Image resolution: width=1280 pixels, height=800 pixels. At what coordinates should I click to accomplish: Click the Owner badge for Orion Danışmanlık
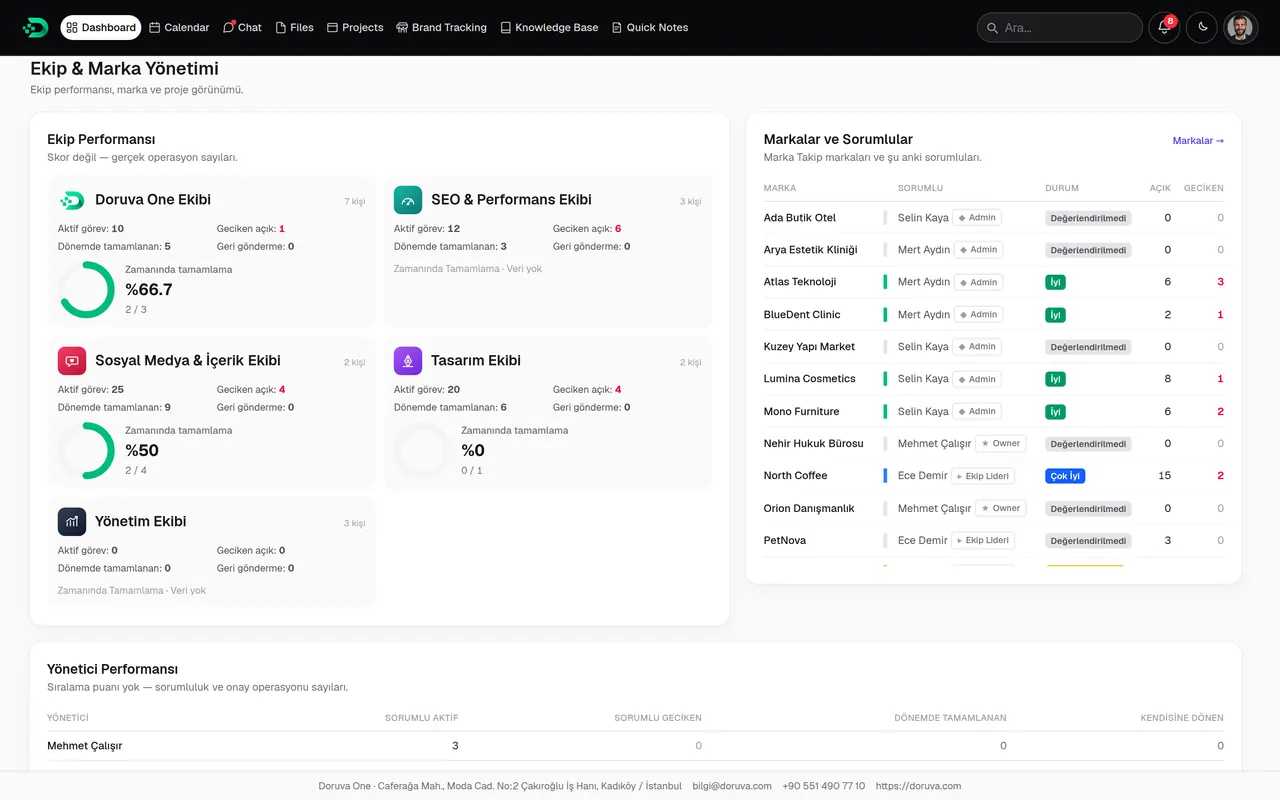click(x=1000, y=508)
